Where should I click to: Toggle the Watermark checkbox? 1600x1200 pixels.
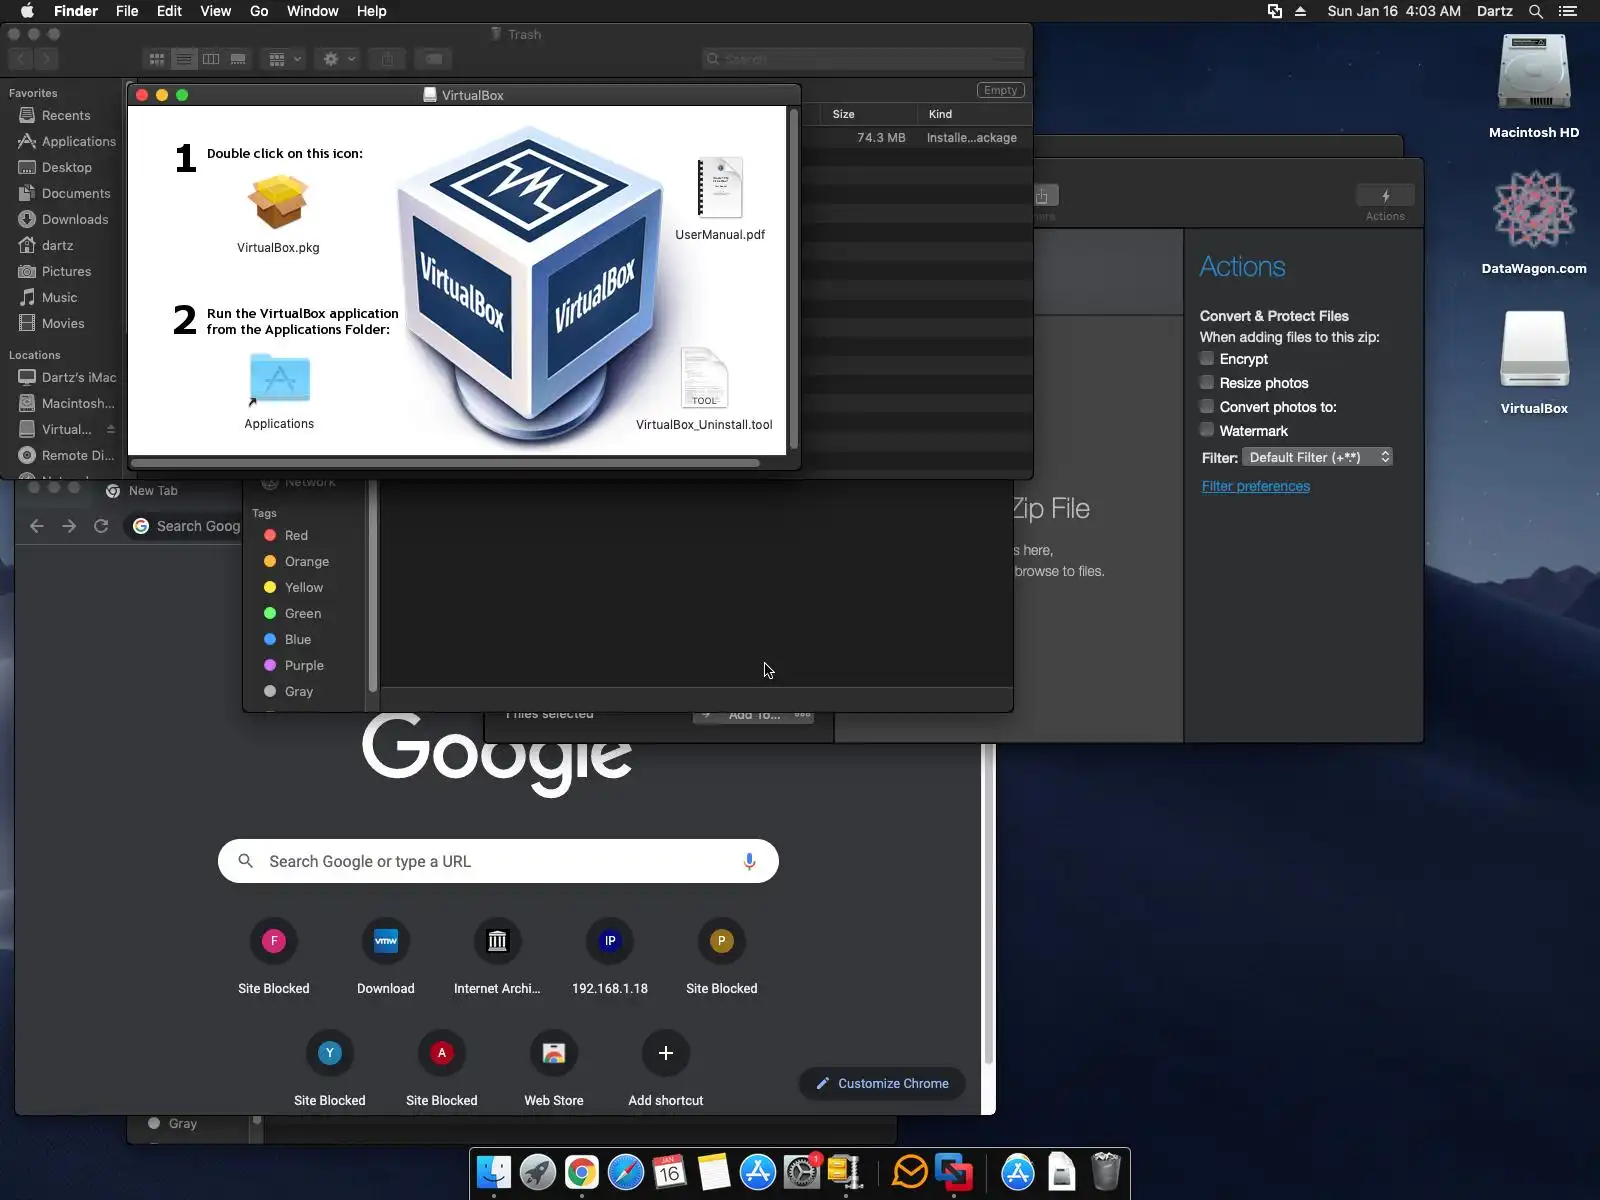coord(1207,430)
